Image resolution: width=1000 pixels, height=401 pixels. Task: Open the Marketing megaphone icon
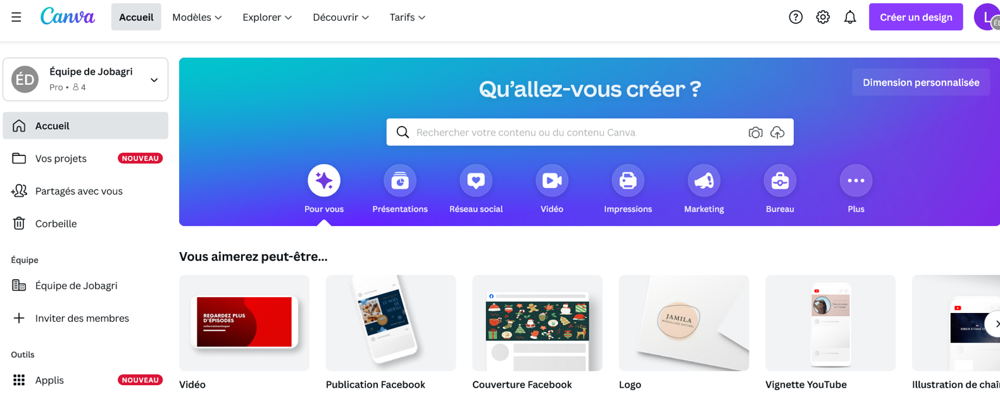pyautogui.click(x=704, y=181)
